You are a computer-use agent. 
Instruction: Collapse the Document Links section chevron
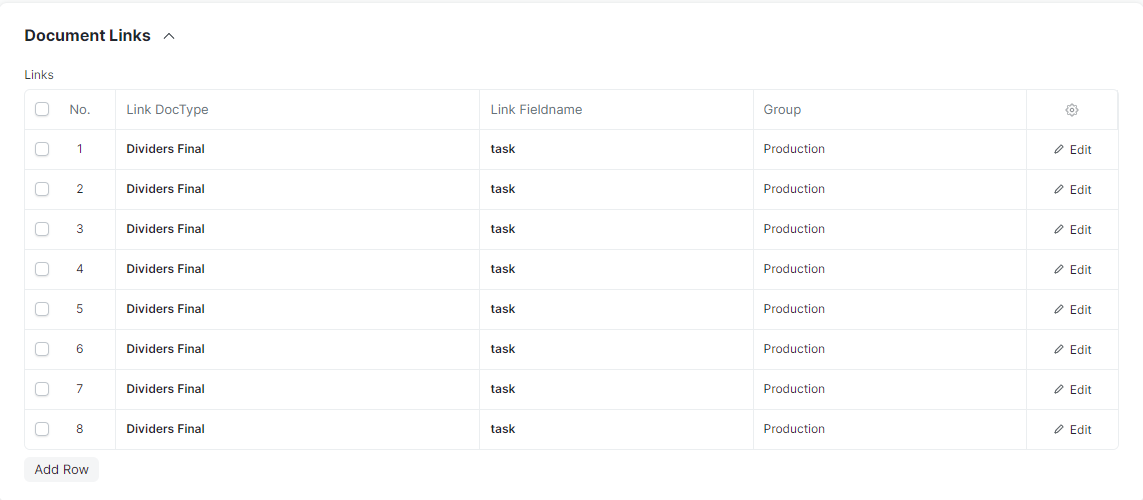tap(169, 36)
